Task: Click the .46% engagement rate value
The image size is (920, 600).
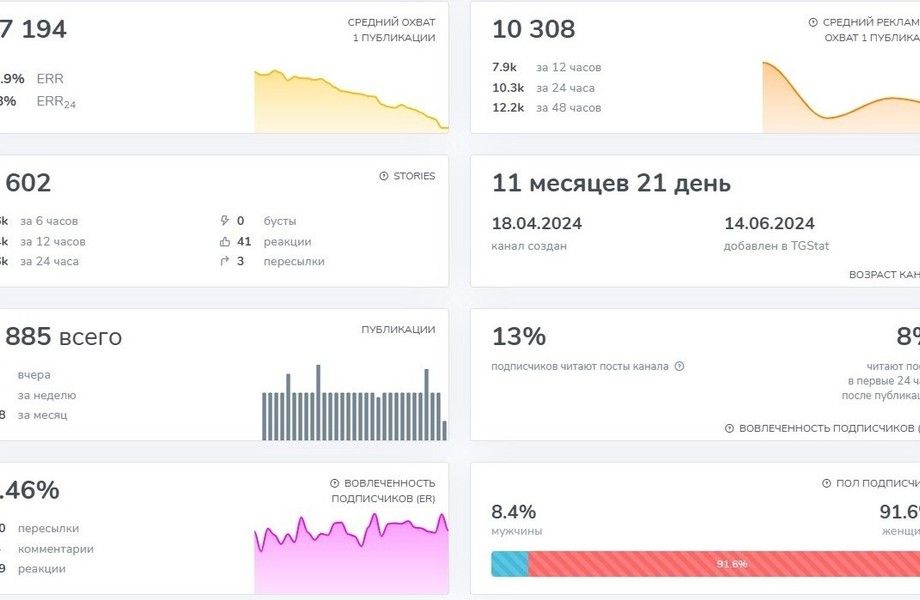Action: click(x=29, y=490)
